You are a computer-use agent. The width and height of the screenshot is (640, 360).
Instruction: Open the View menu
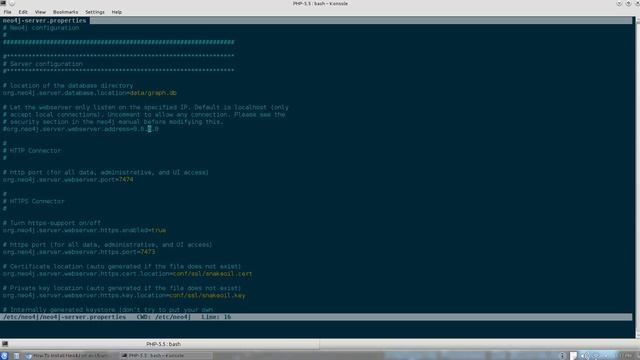[40, 12]
